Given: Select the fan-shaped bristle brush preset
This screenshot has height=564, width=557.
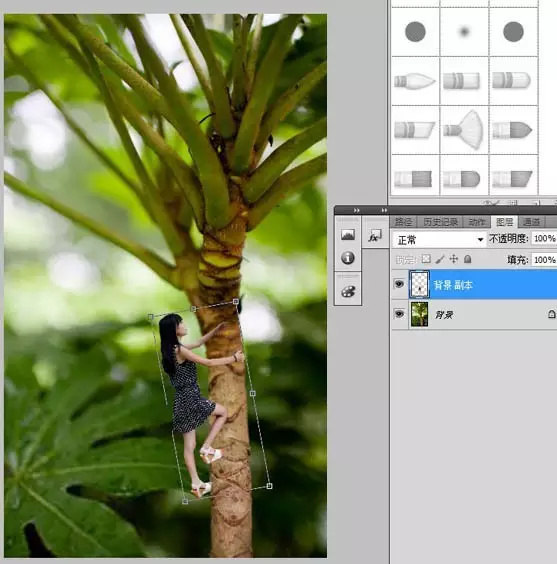Looking at the screenshot, I should click(x=464, y=130).
